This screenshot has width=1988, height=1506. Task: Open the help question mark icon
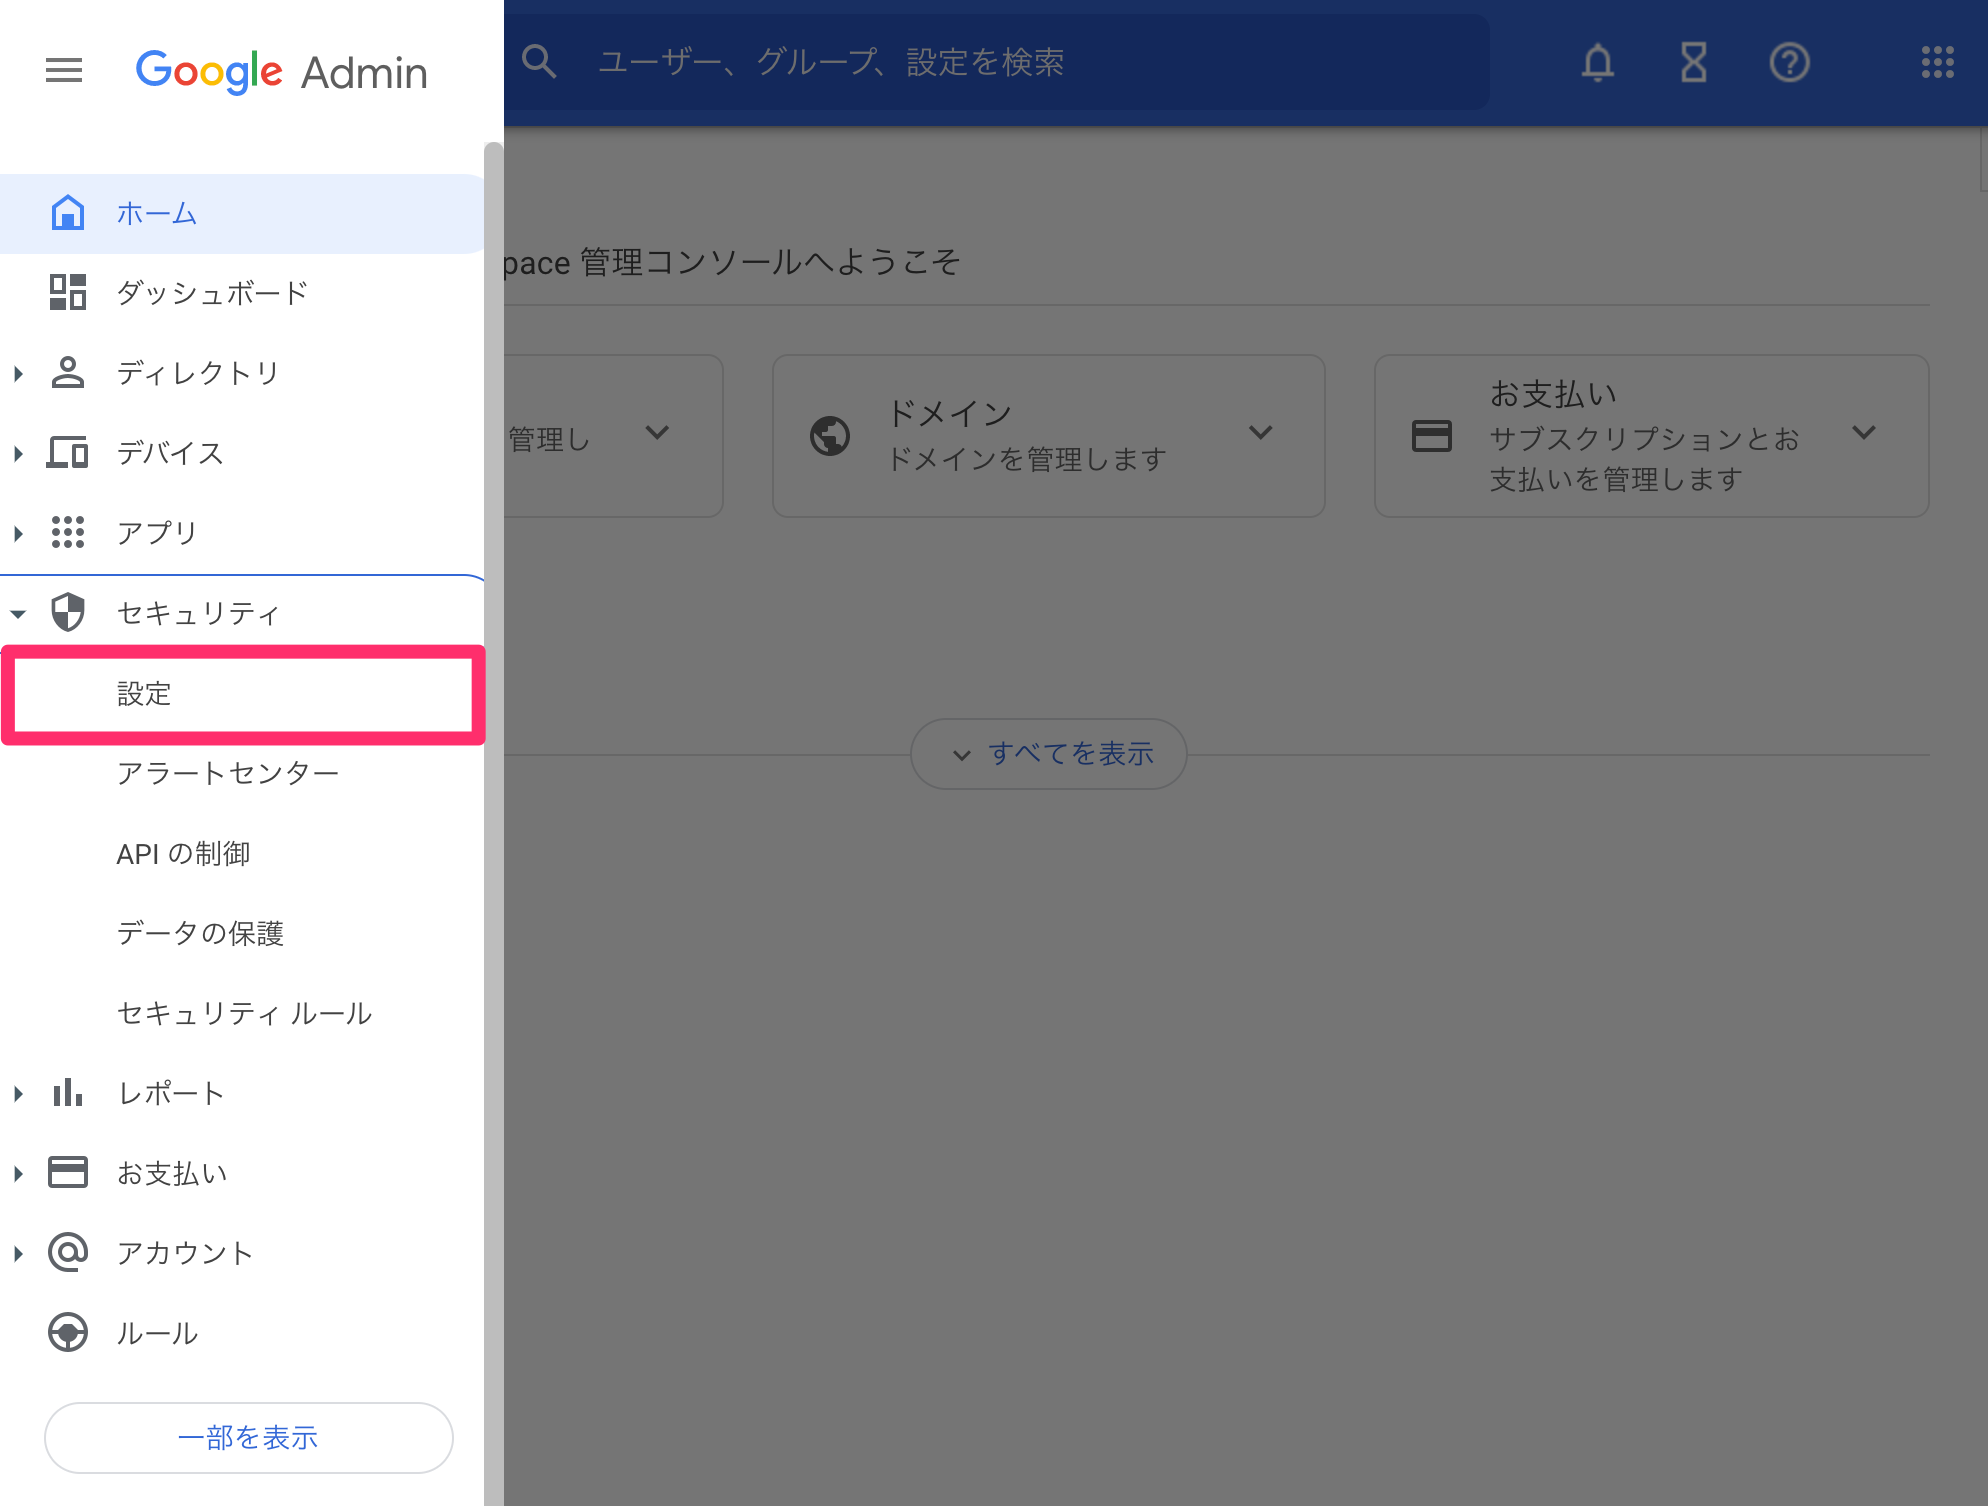tap(1790, 62)
